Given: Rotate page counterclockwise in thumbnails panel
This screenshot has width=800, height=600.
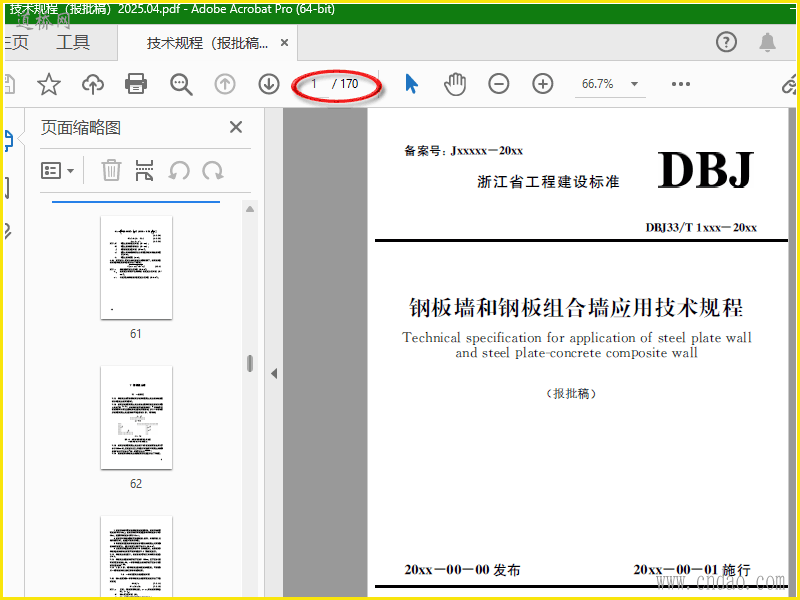Looking at the screenshot, I should pos(179,170).
